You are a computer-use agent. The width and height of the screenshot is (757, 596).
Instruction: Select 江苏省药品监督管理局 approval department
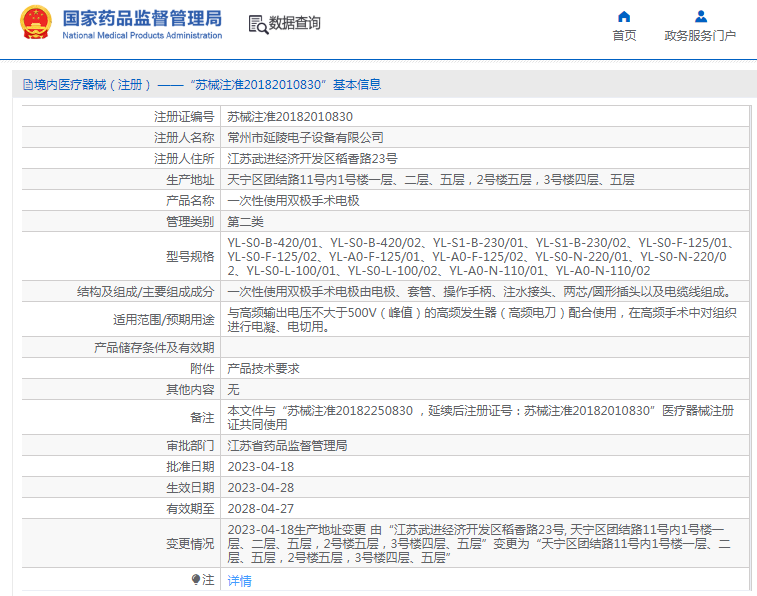click(287, 445)
